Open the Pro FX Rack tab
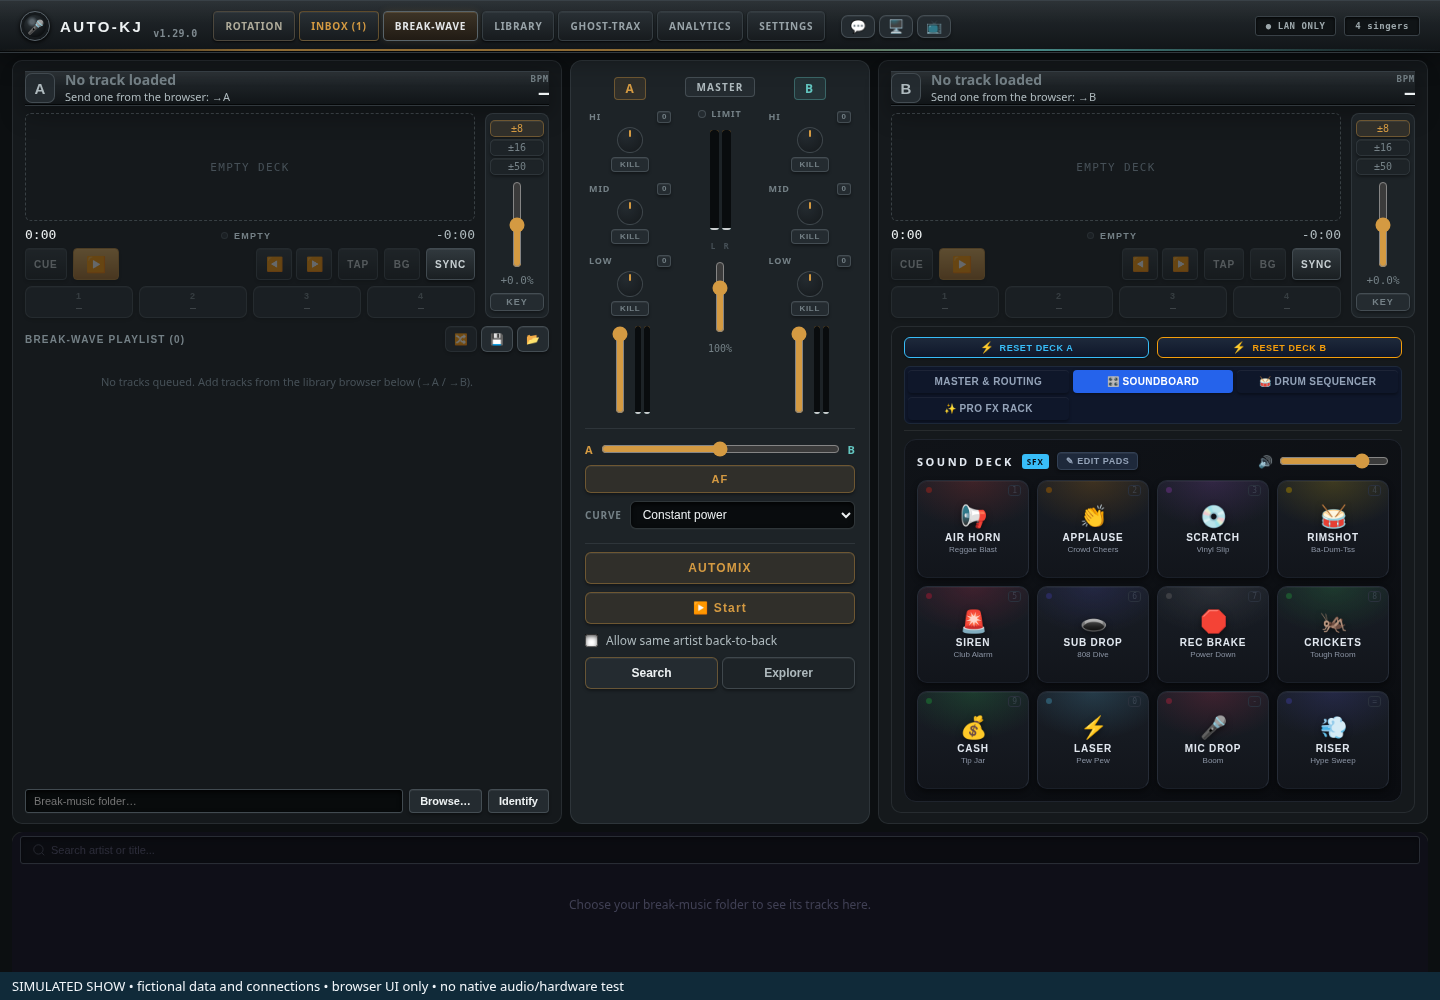 [x=988, y=408]
